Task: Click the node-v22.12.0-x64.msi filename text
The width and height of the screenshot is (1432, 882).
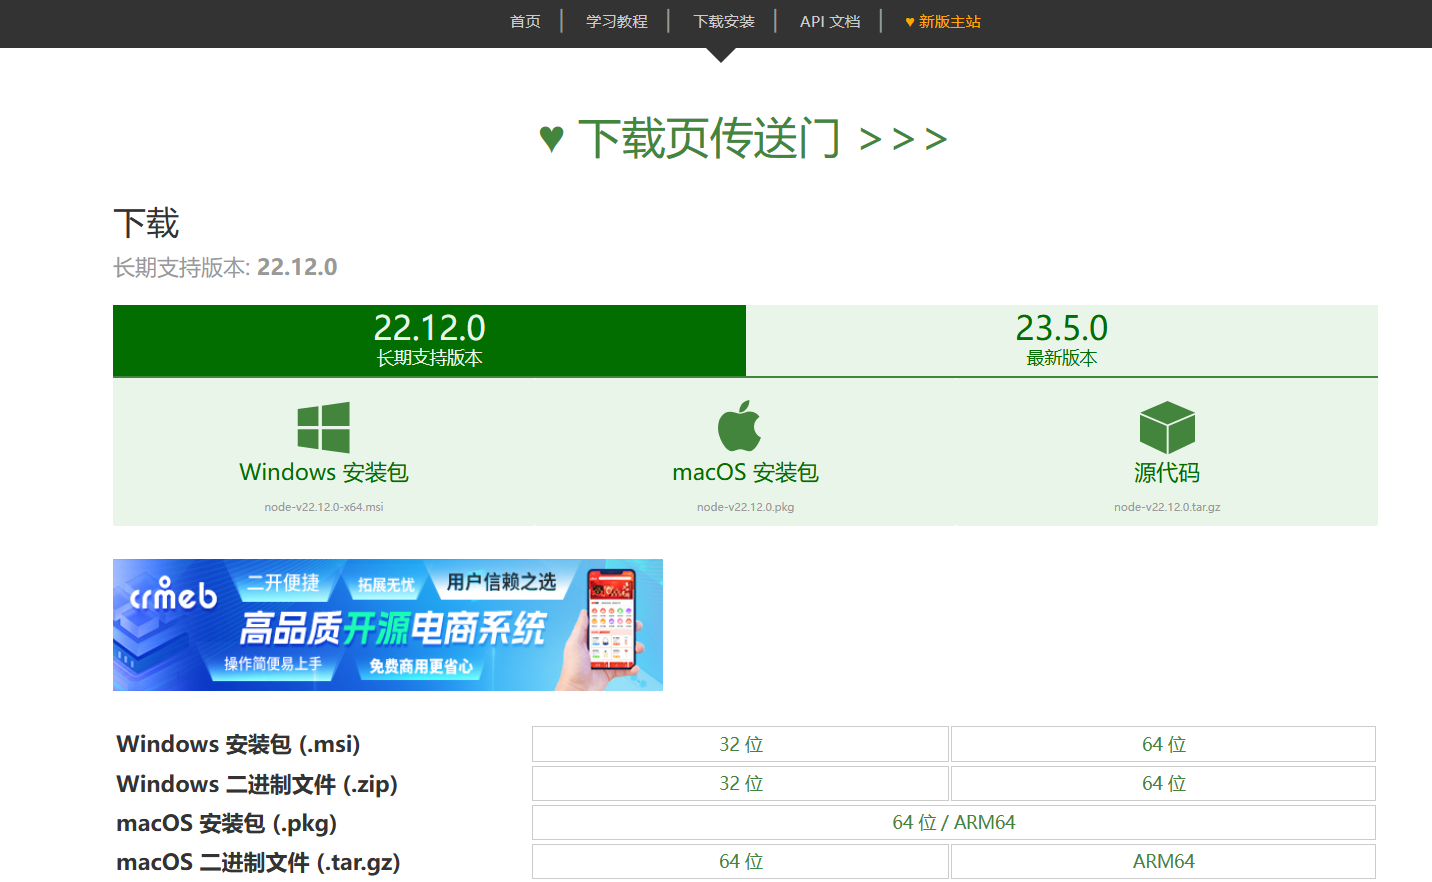Action: [x=324, y=506]
